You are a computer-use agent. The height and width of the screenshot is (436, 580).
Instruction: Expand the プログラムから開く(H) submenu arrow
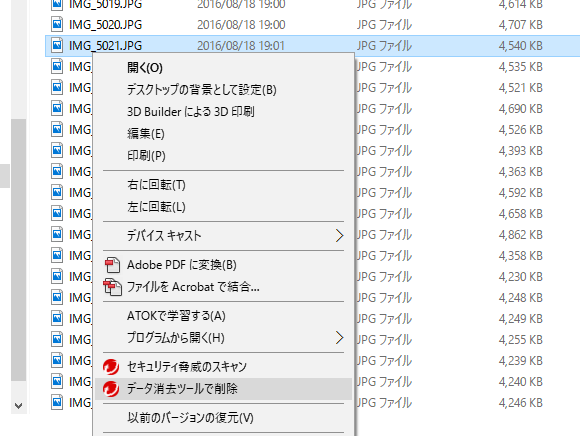[x=339, y=338]
